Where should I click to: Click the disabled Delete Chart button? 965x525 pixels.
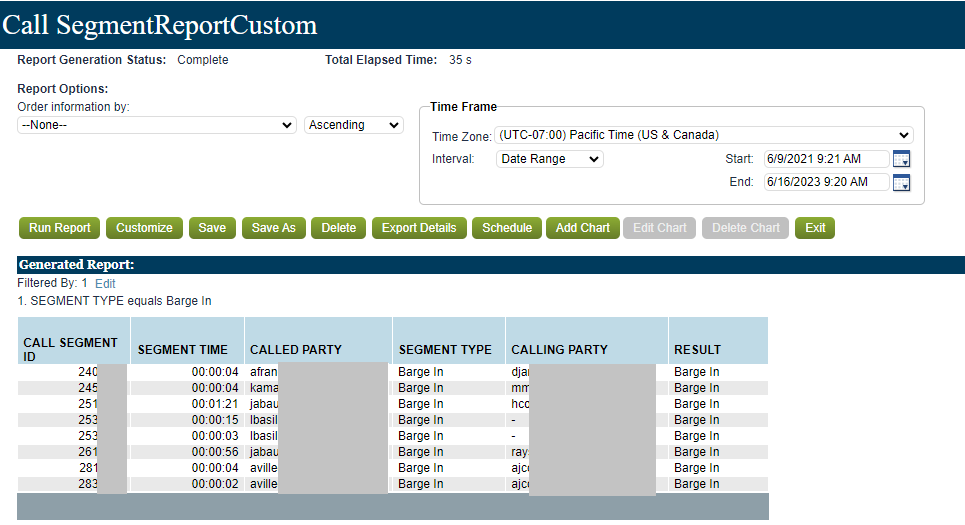point(746,228)
